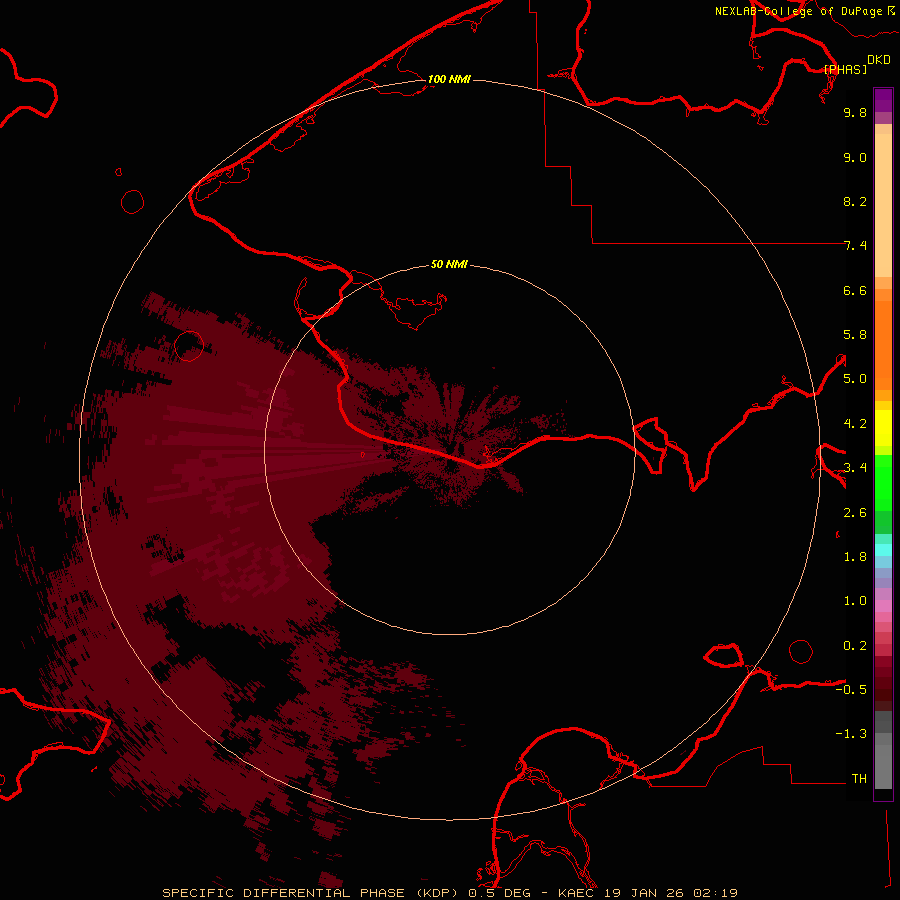Click the 3.4 legend value
900x900 pixels.
pyautogui.click(x=855, y=468)
